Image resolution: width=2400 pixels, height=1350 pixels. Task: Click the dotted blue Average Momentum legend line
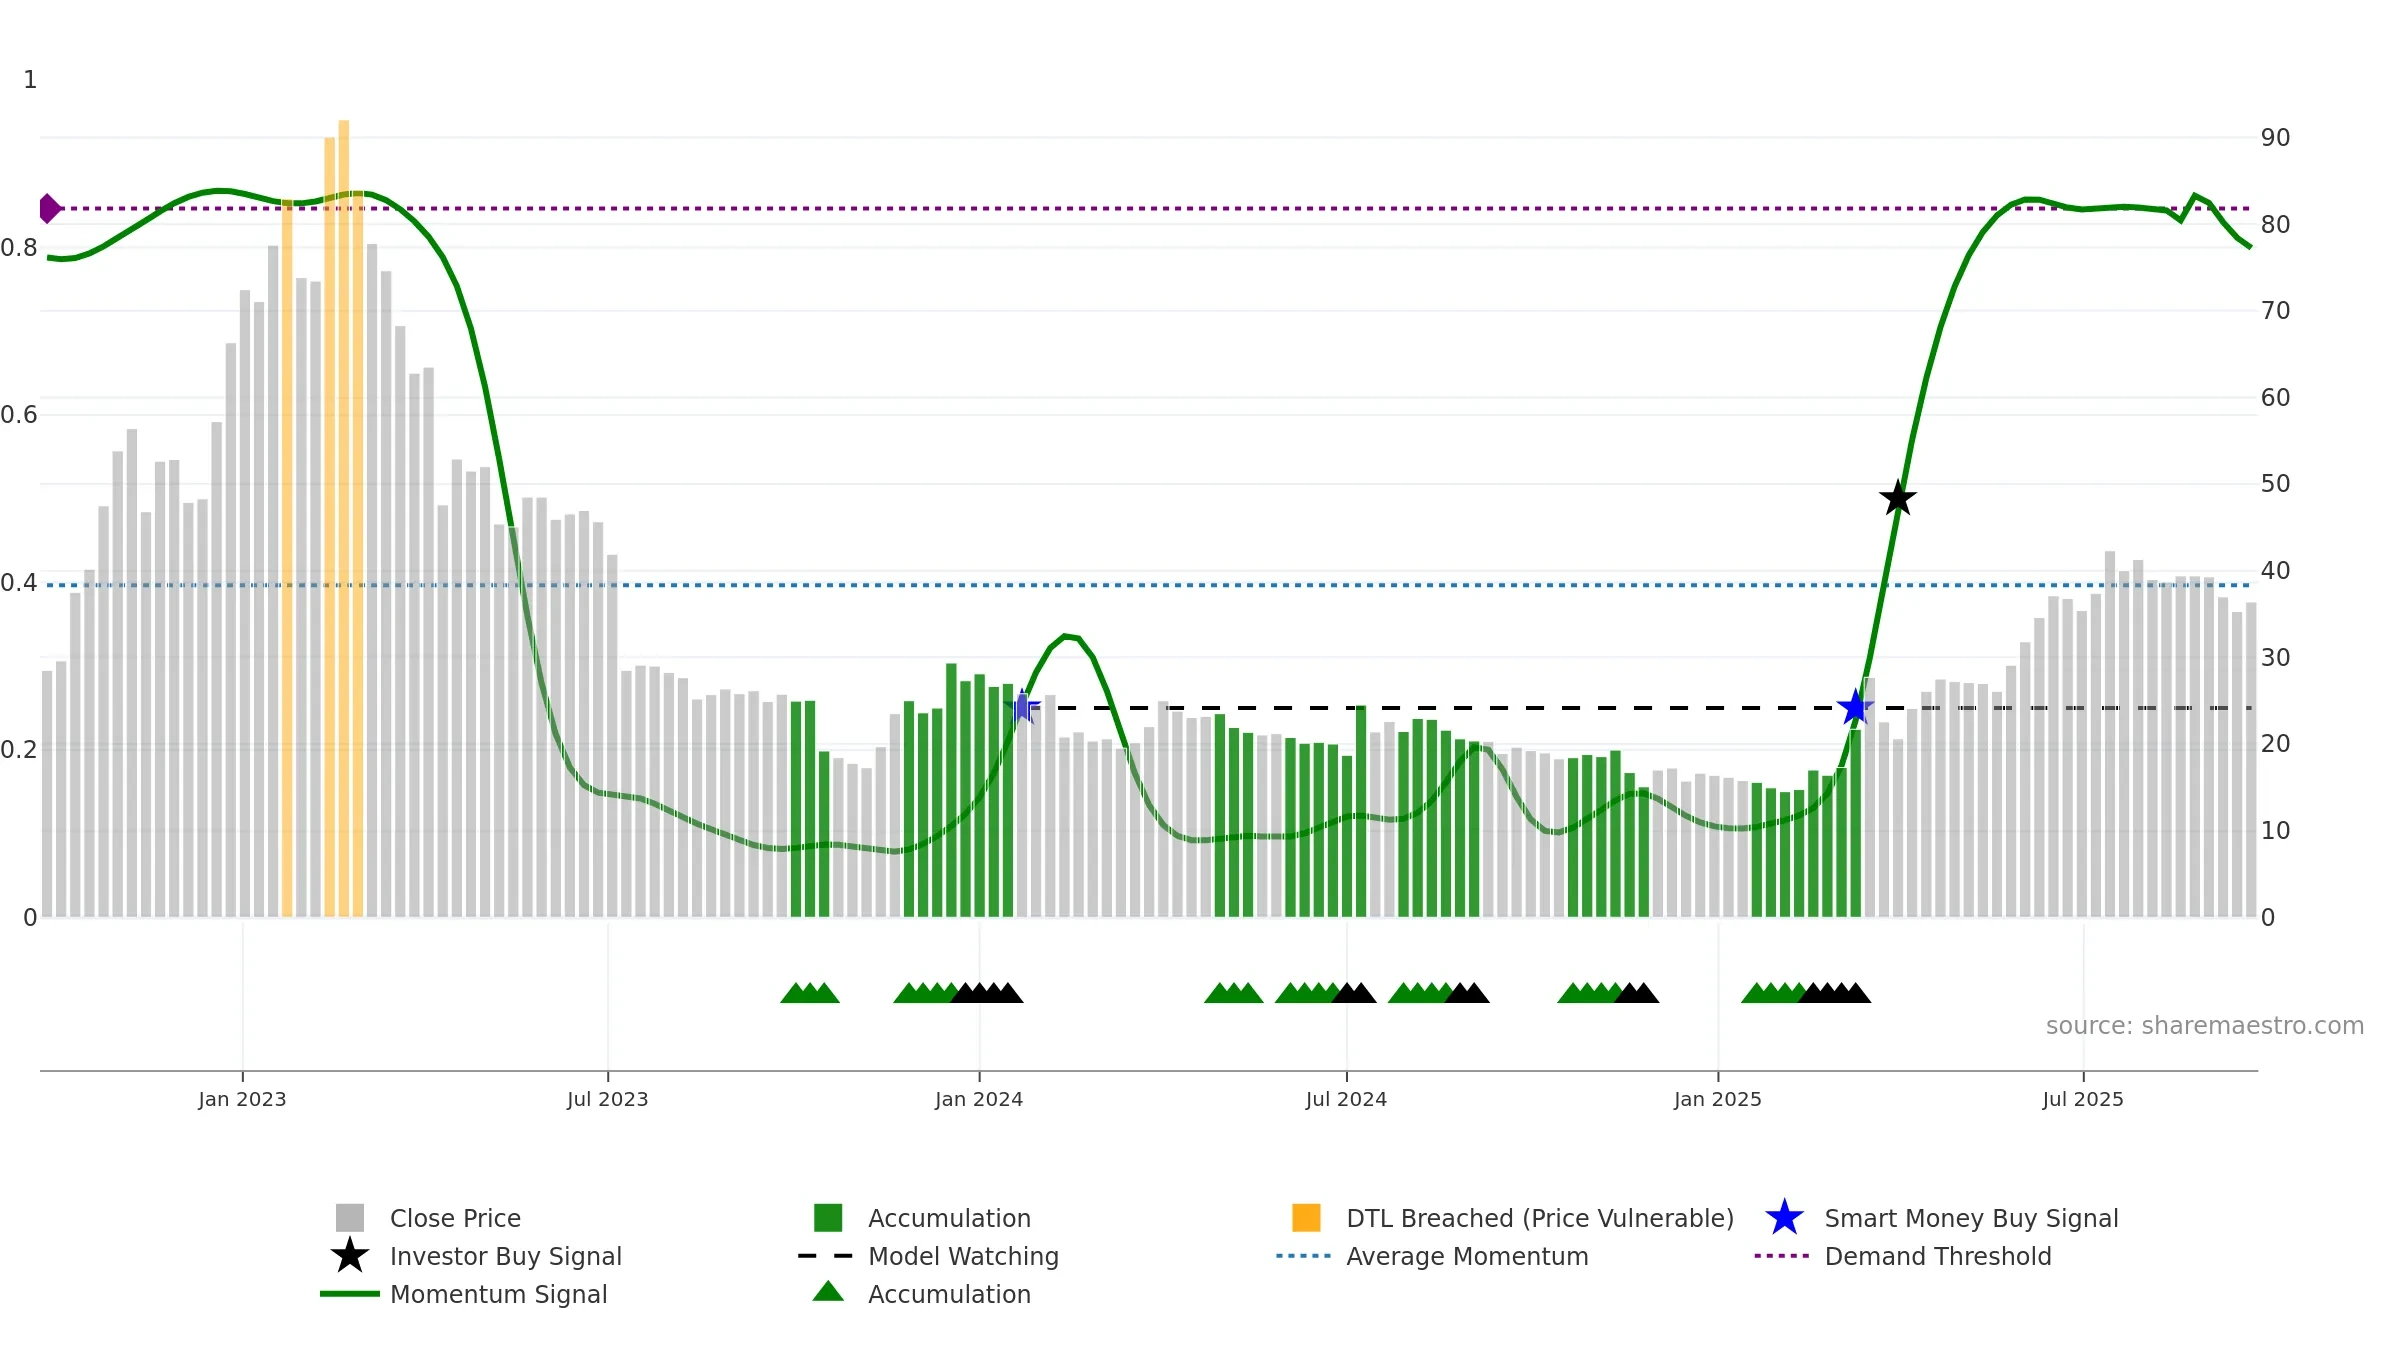1304,1256
